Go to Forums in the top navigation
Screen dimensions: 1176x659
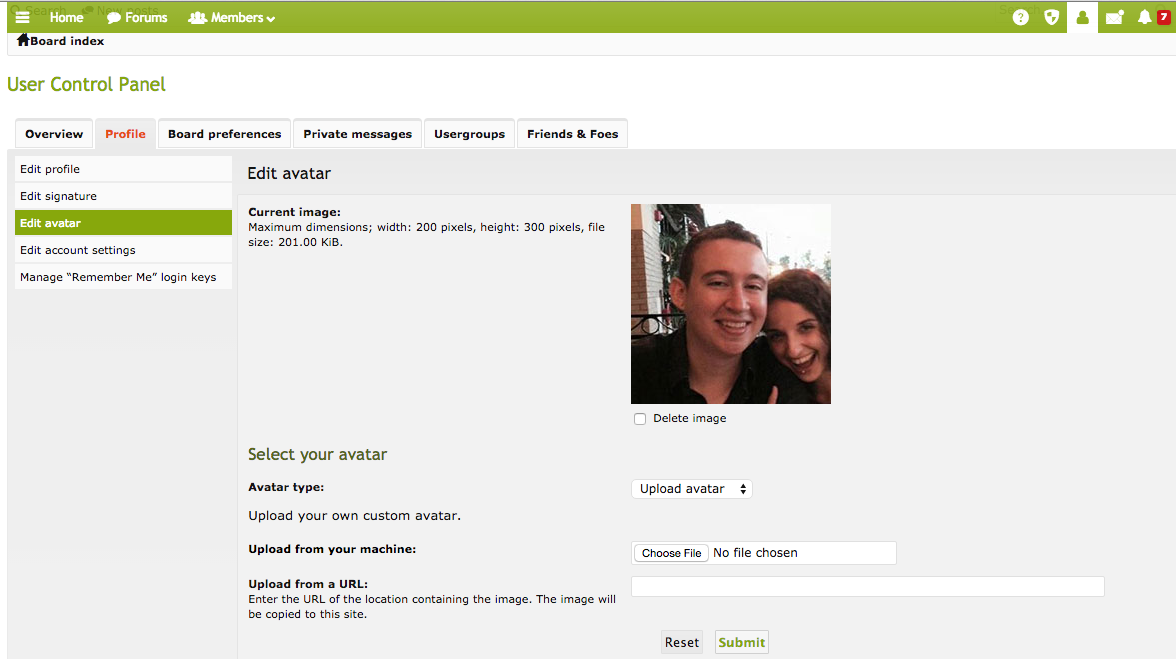137,17
